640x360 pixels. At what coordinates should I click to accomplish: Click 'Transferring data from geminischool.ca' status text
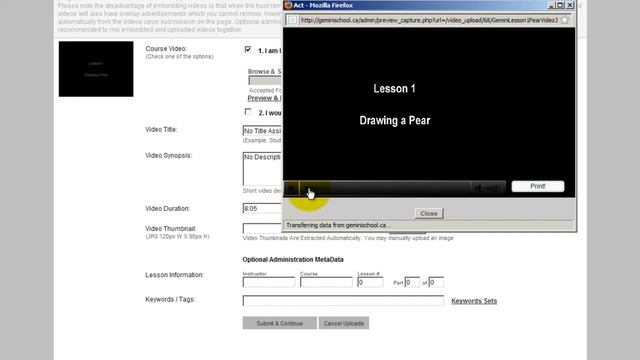[338, 225]
